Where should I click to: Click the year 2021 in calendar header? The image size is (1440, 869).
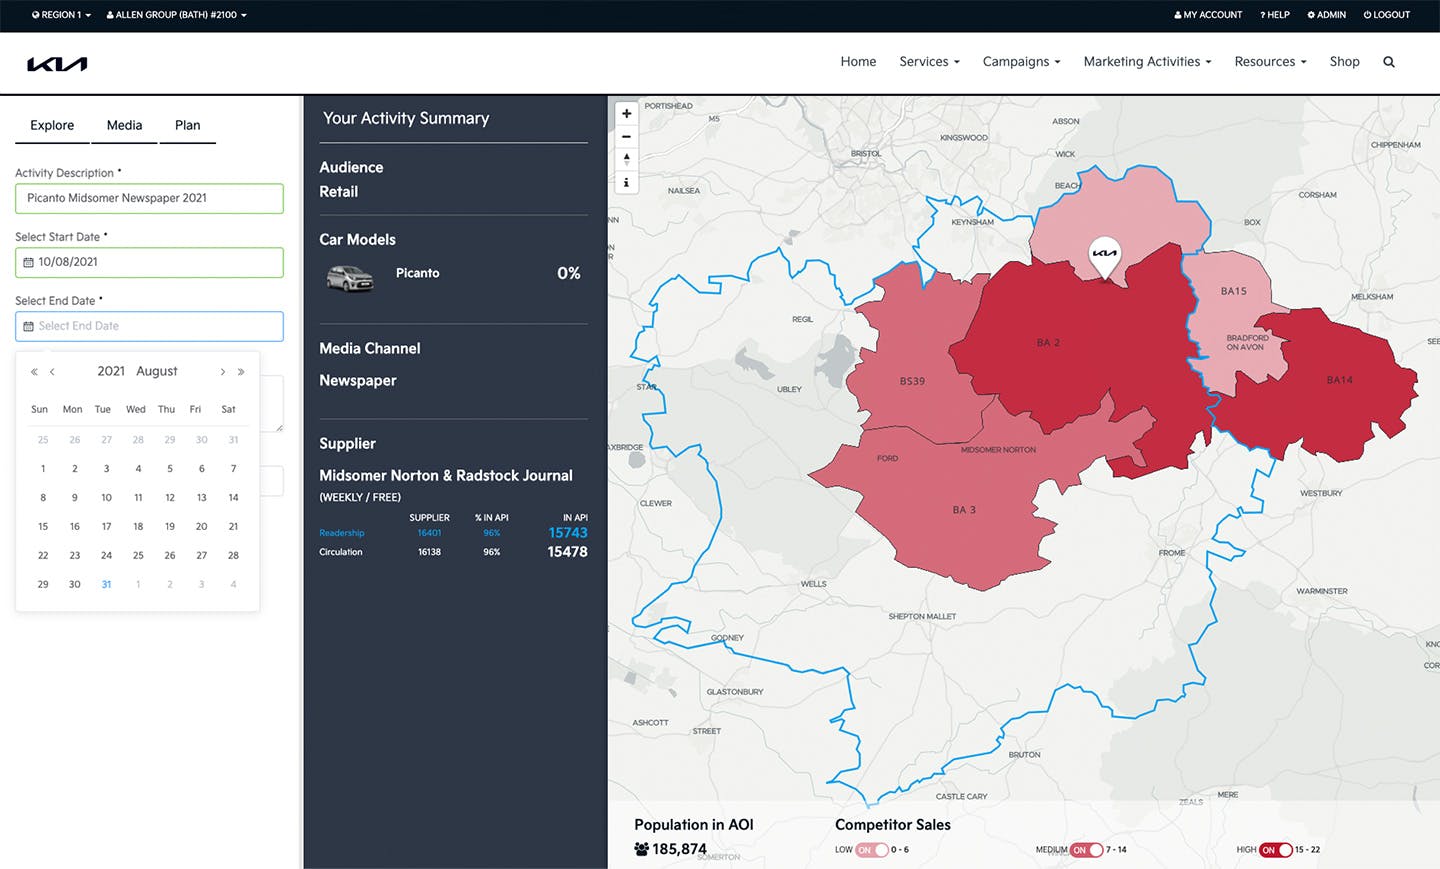111,371
